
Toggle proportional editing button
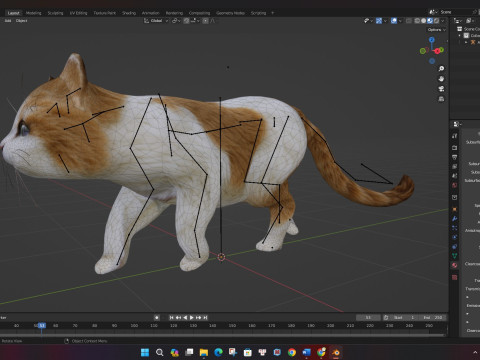[205, 21]
